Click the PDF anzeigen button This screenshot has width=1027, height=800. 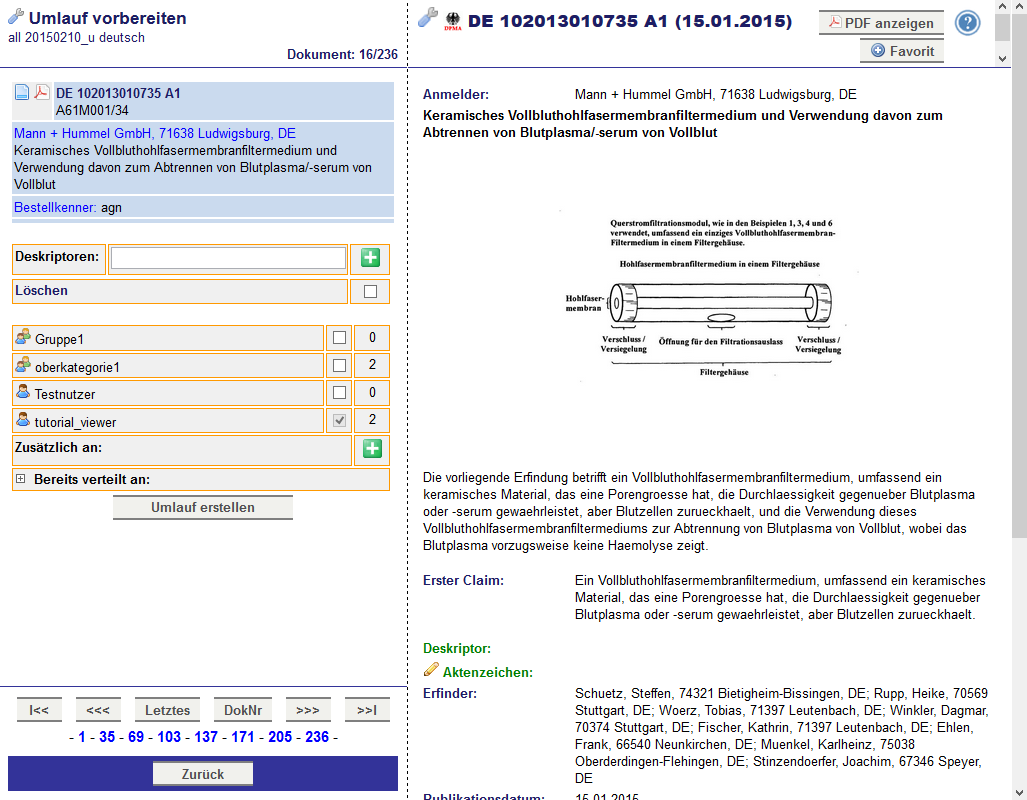point(881,23)
